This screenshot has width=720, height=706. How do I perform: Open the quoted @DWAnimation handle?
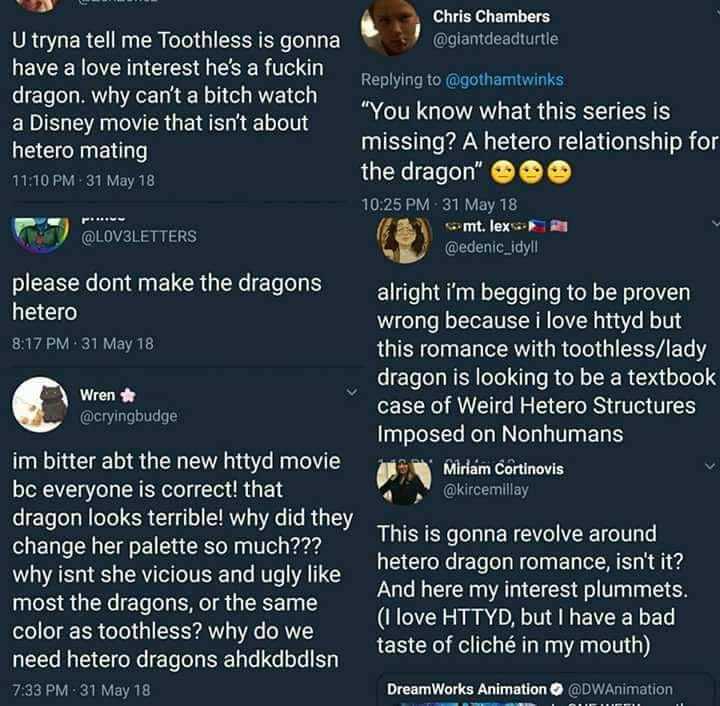pyautogui.click(x=620, y=689)
